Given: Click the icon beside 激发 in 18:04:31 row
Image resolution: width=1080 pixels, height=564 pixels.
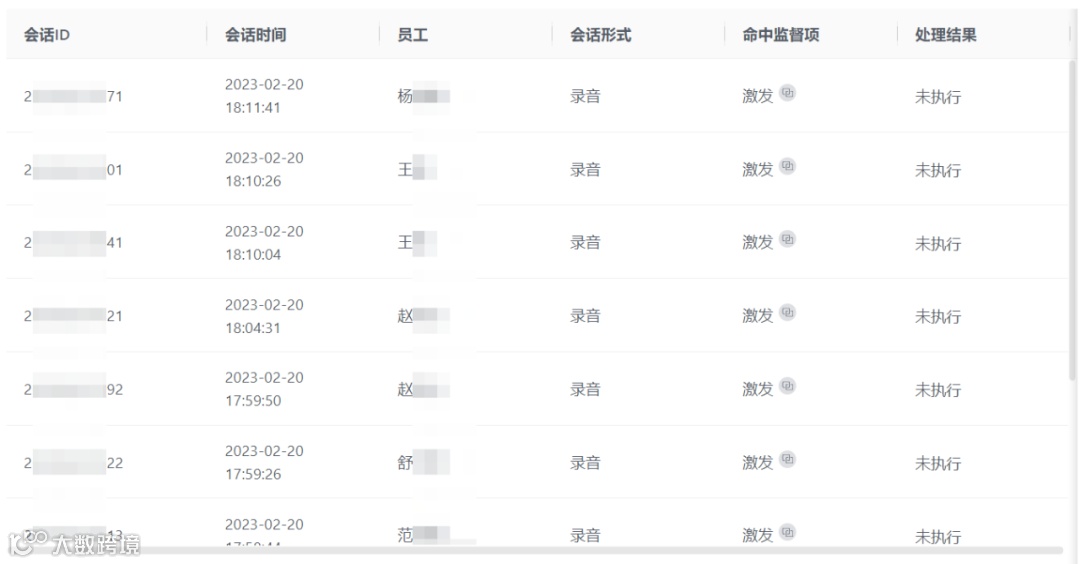Looking at the screenshot, I should [788, 312].
